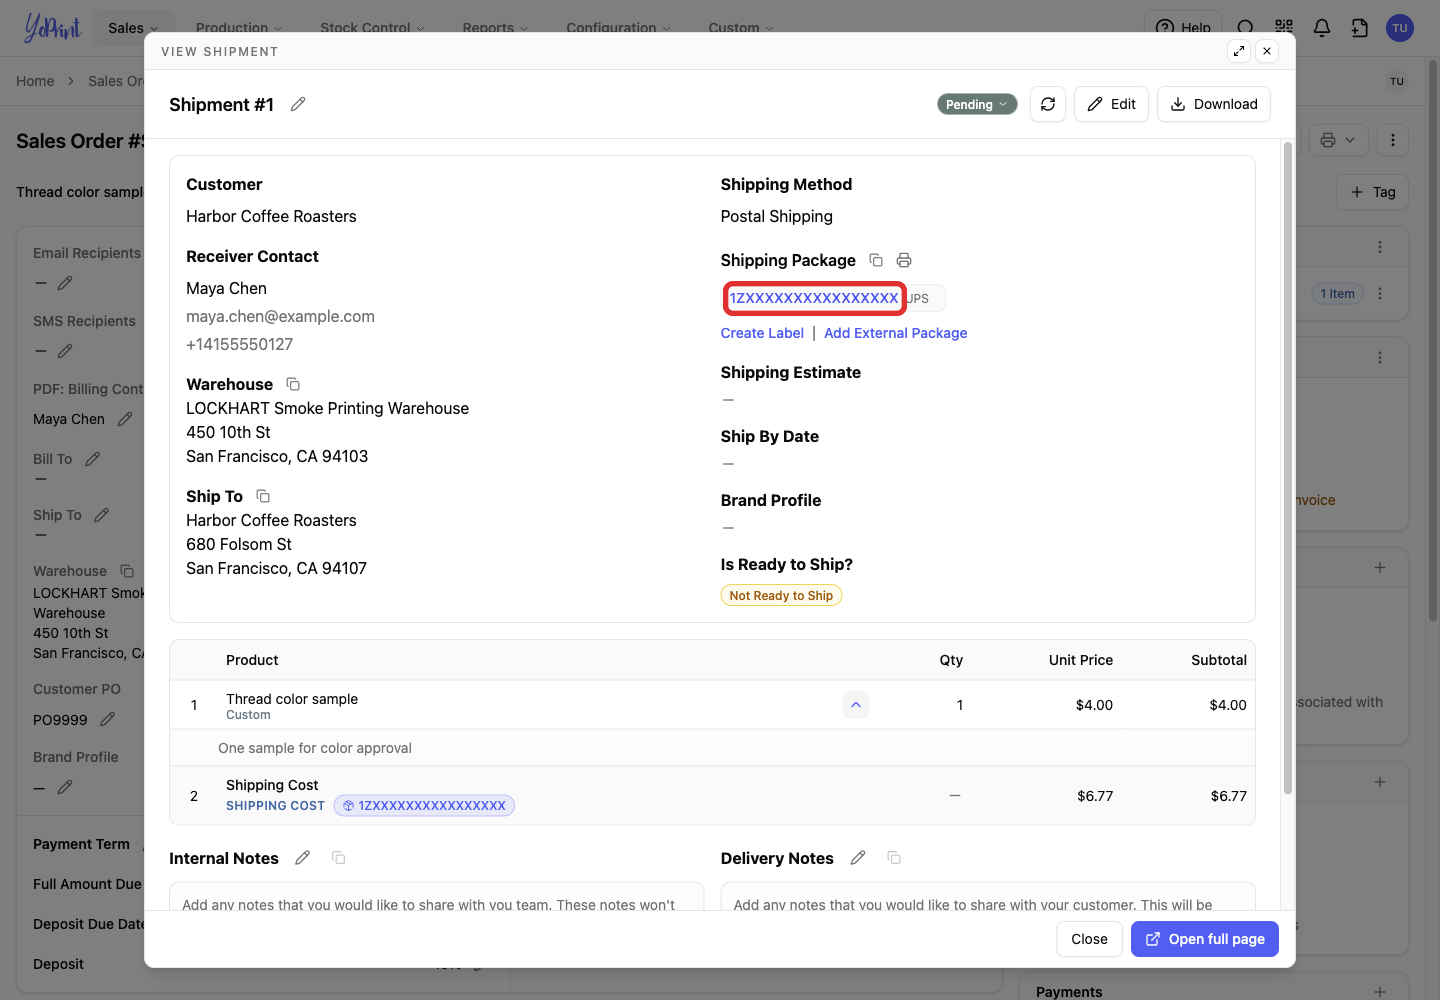
Task: Click the Not Ready to Ship badge
Action: coord(781,596)
